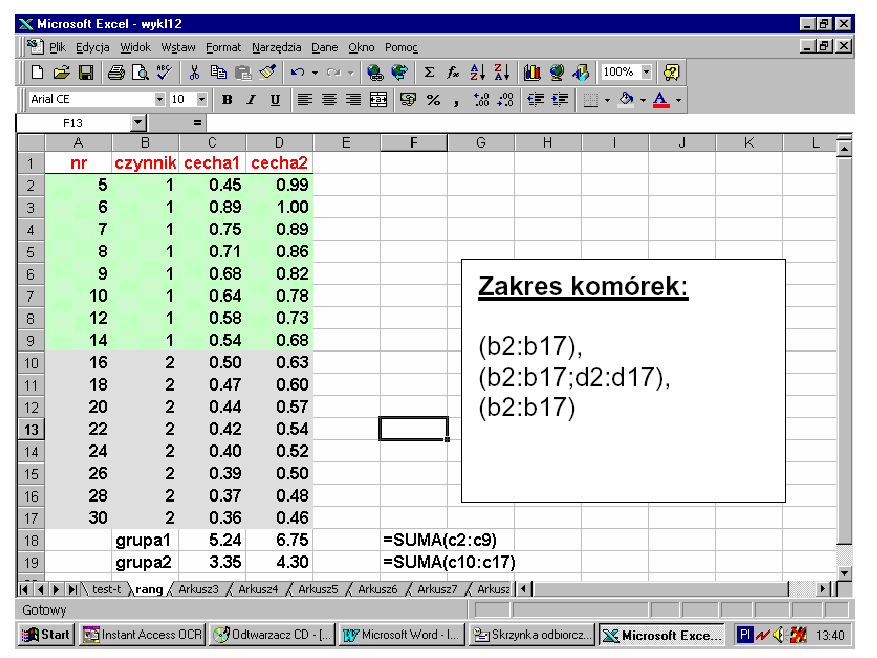Image resolution: width=877 pixels, height=658 pixels.
Task: Show the Drawing toolbar
Action: [581, 72]
